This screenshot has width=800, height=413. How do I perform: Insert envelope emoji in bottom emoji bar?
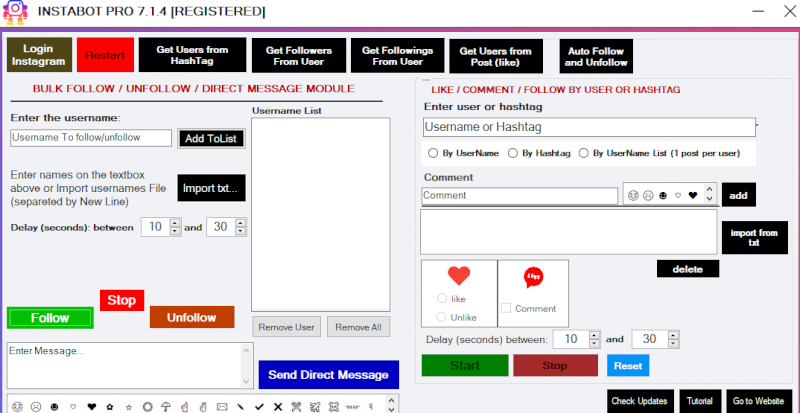221,407
